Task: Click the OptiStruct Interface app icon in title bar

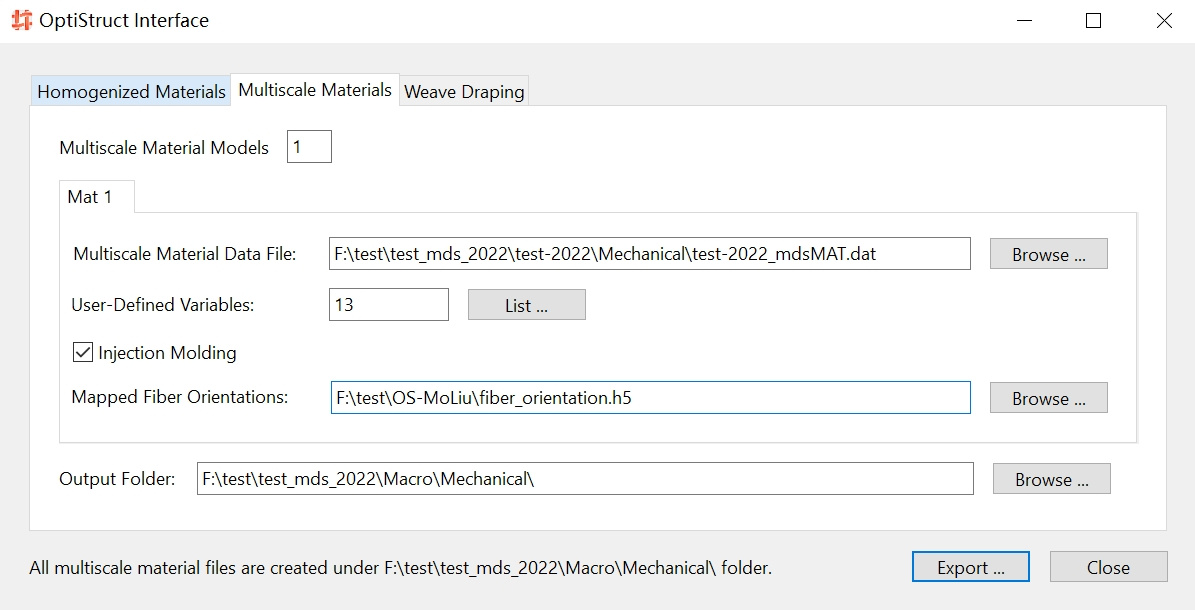Action: tap(21, 21)
